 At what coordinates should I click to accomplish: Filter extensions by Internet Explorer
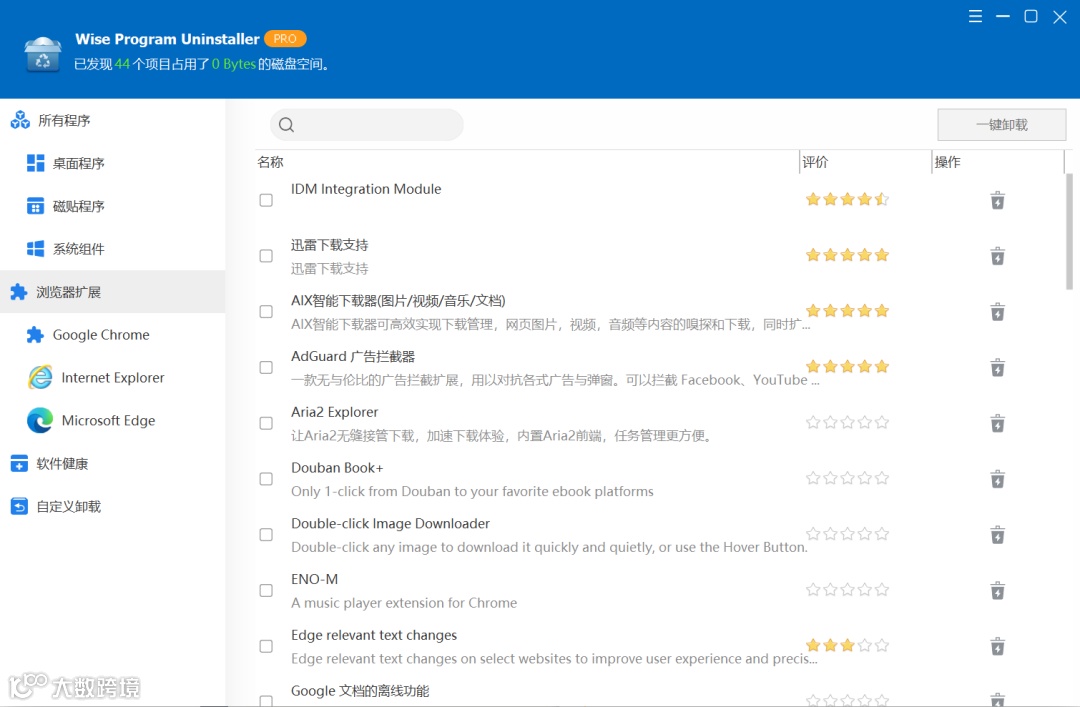pyautogui.click(x=112, y=378)
